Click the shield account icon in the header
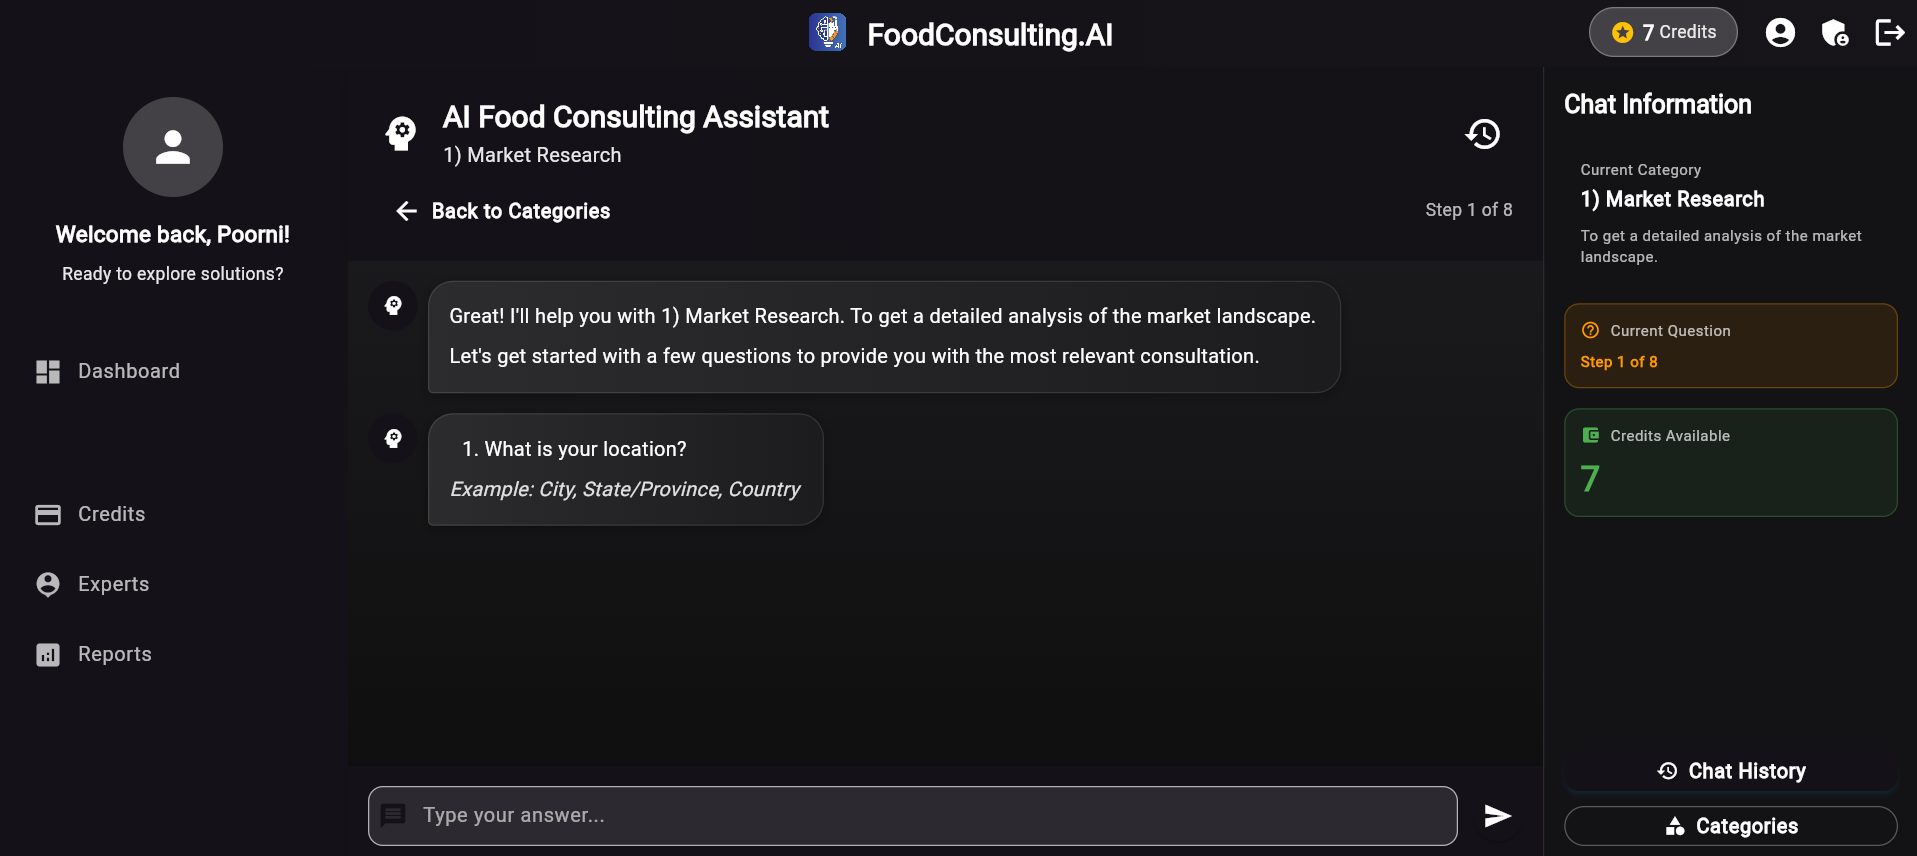 (1836, 32)
